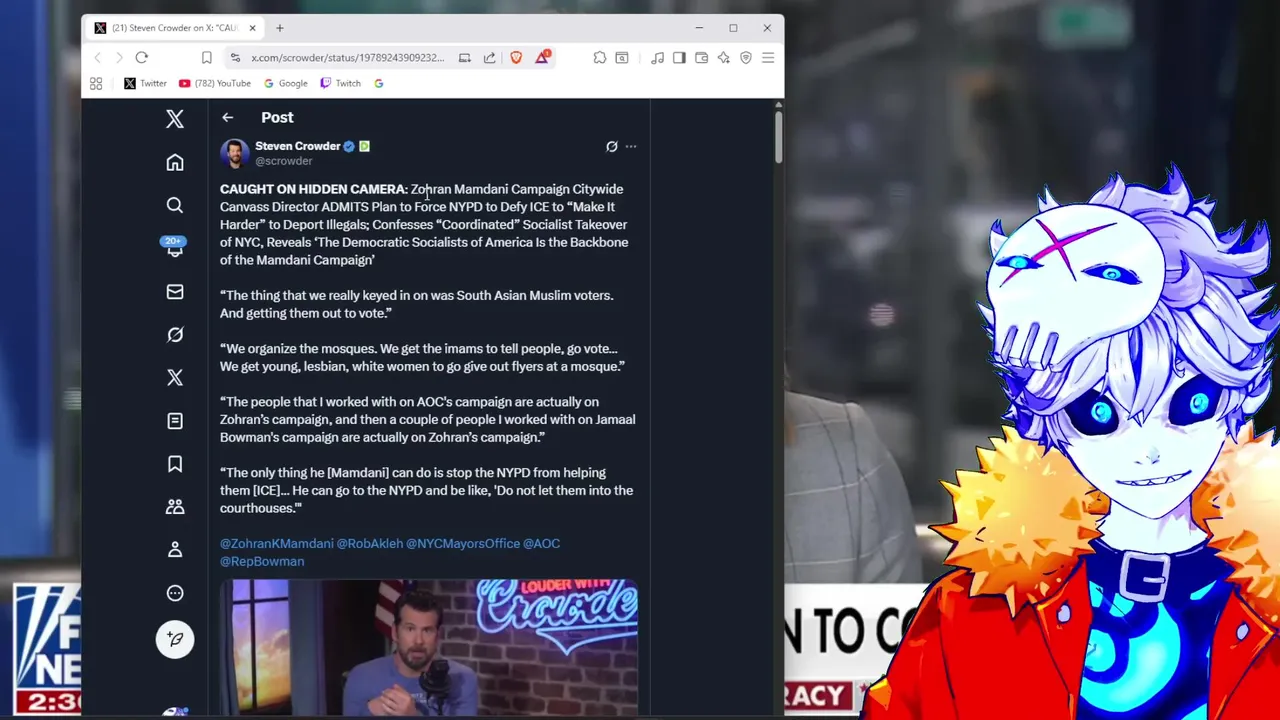Play the Louder with Crowder video thumbnail
This screenshot has height=720, width=1280.
click(429, 648)
